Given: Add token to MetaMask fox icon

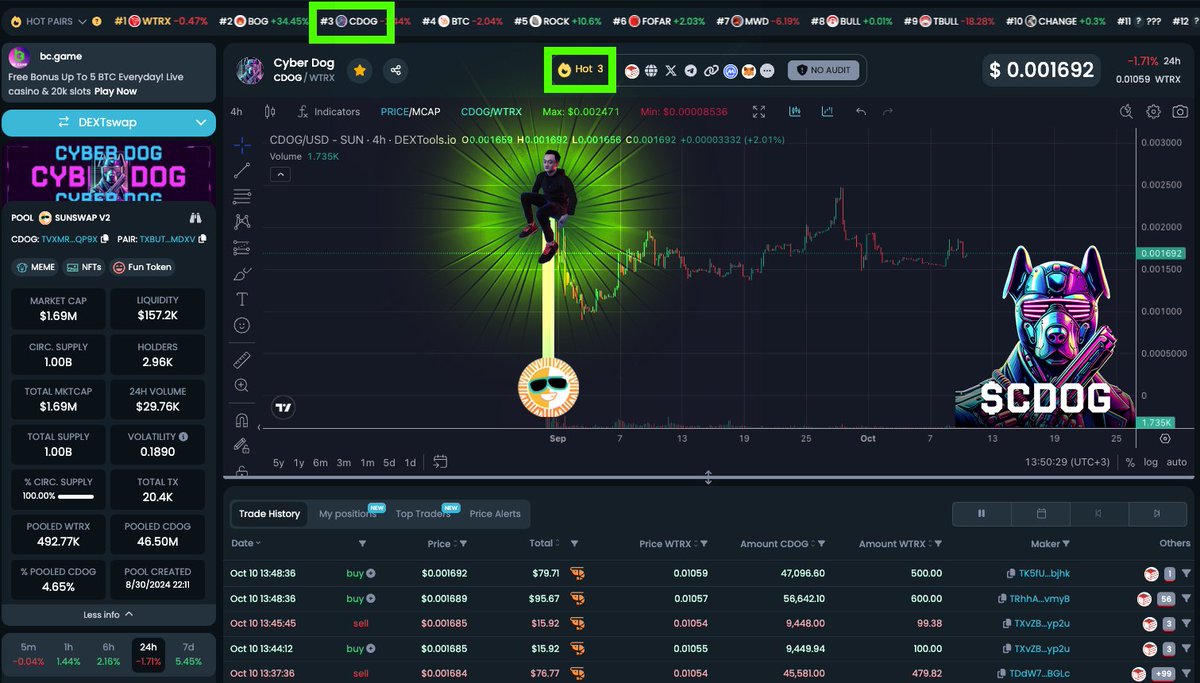Looking at the screenshot, I should pos(749,71).
